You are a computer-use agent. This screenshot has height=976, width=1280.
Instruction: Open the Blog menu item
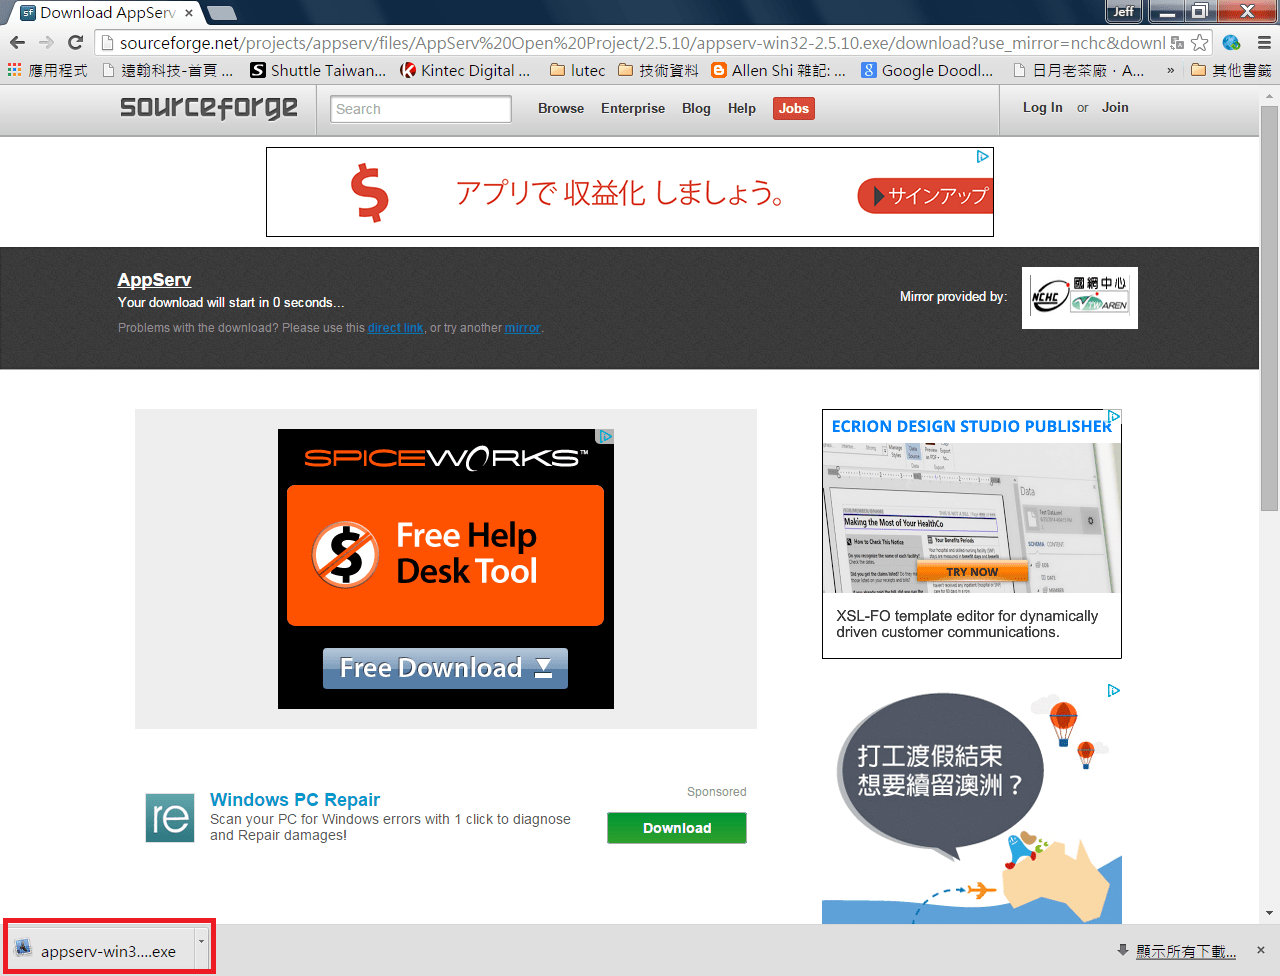696,108
